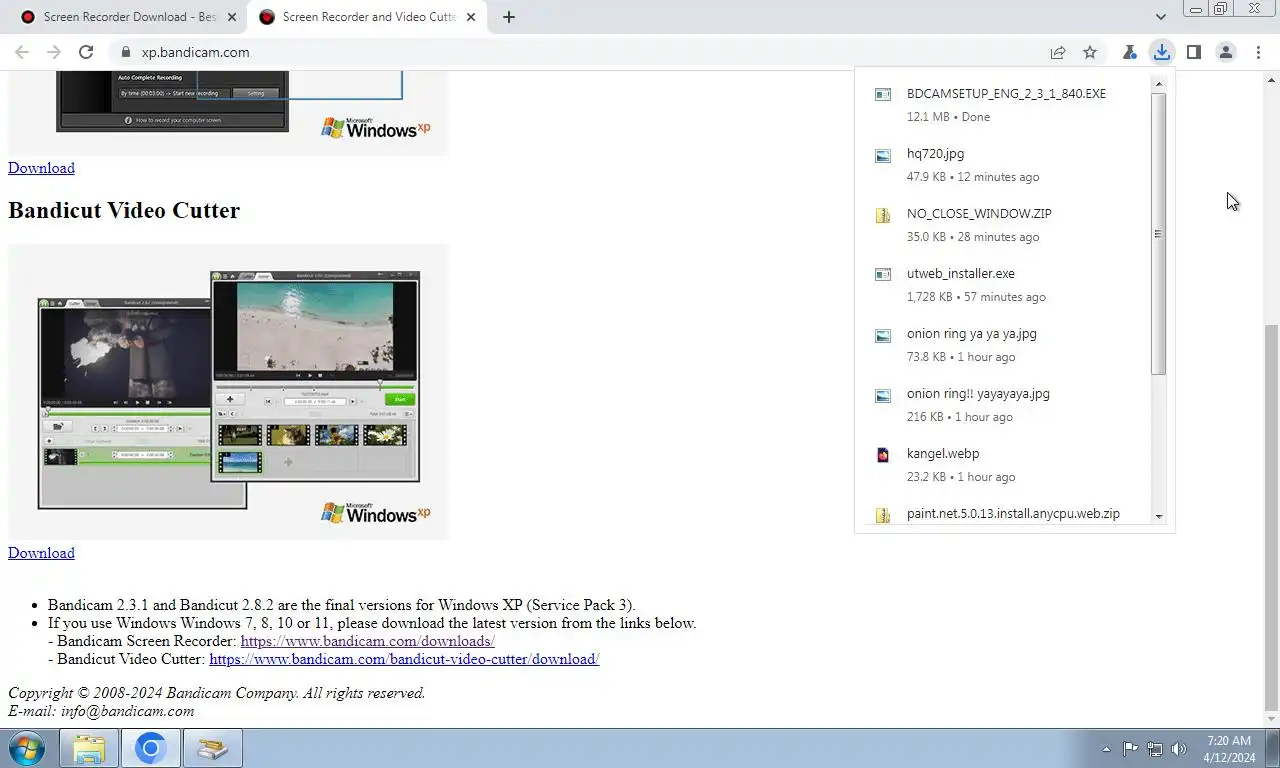This screenshot has width=1280, height=768.
Task: Click Bandicut Video Cutter heading
Action: pyautogui.click(x=124, y=211)
